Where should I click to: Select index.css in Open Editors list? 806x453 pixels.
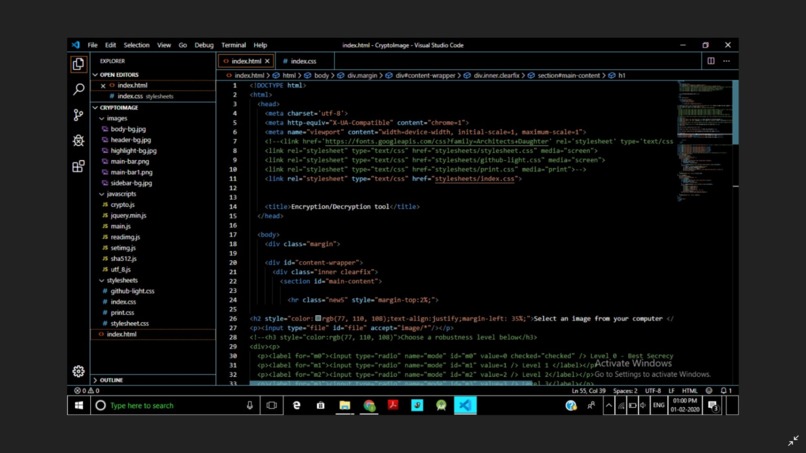[x=130, y=96]
